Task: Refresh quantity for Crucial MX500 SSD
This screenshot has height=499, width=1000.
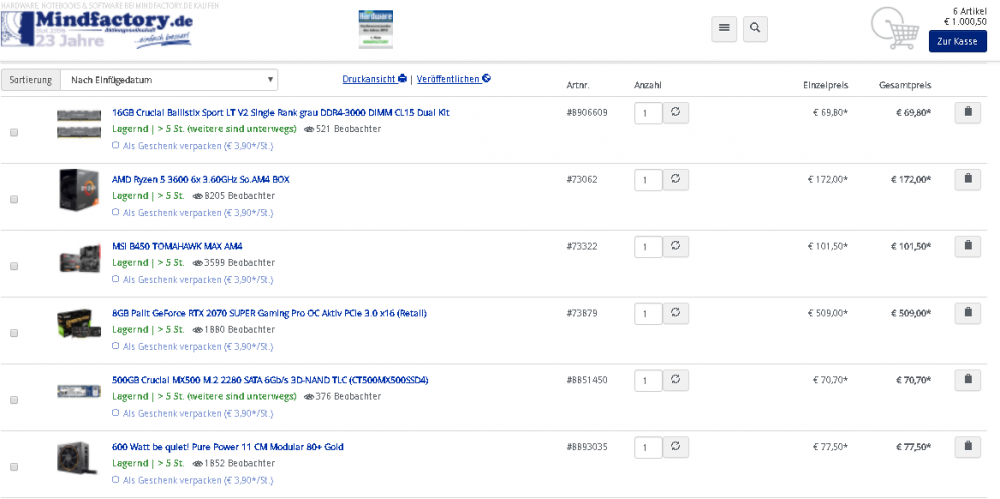Action: point(675,380)
